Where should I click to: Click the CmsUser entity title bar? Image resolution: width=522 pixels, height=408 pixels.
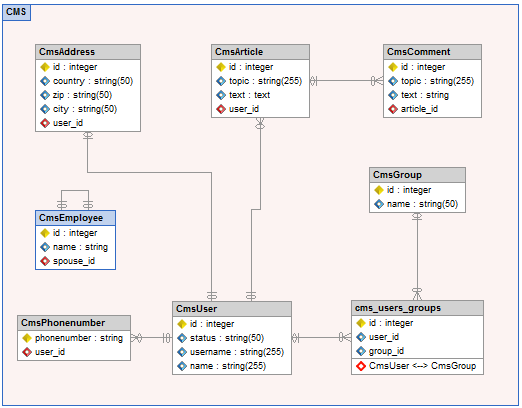tap(232, 309)
